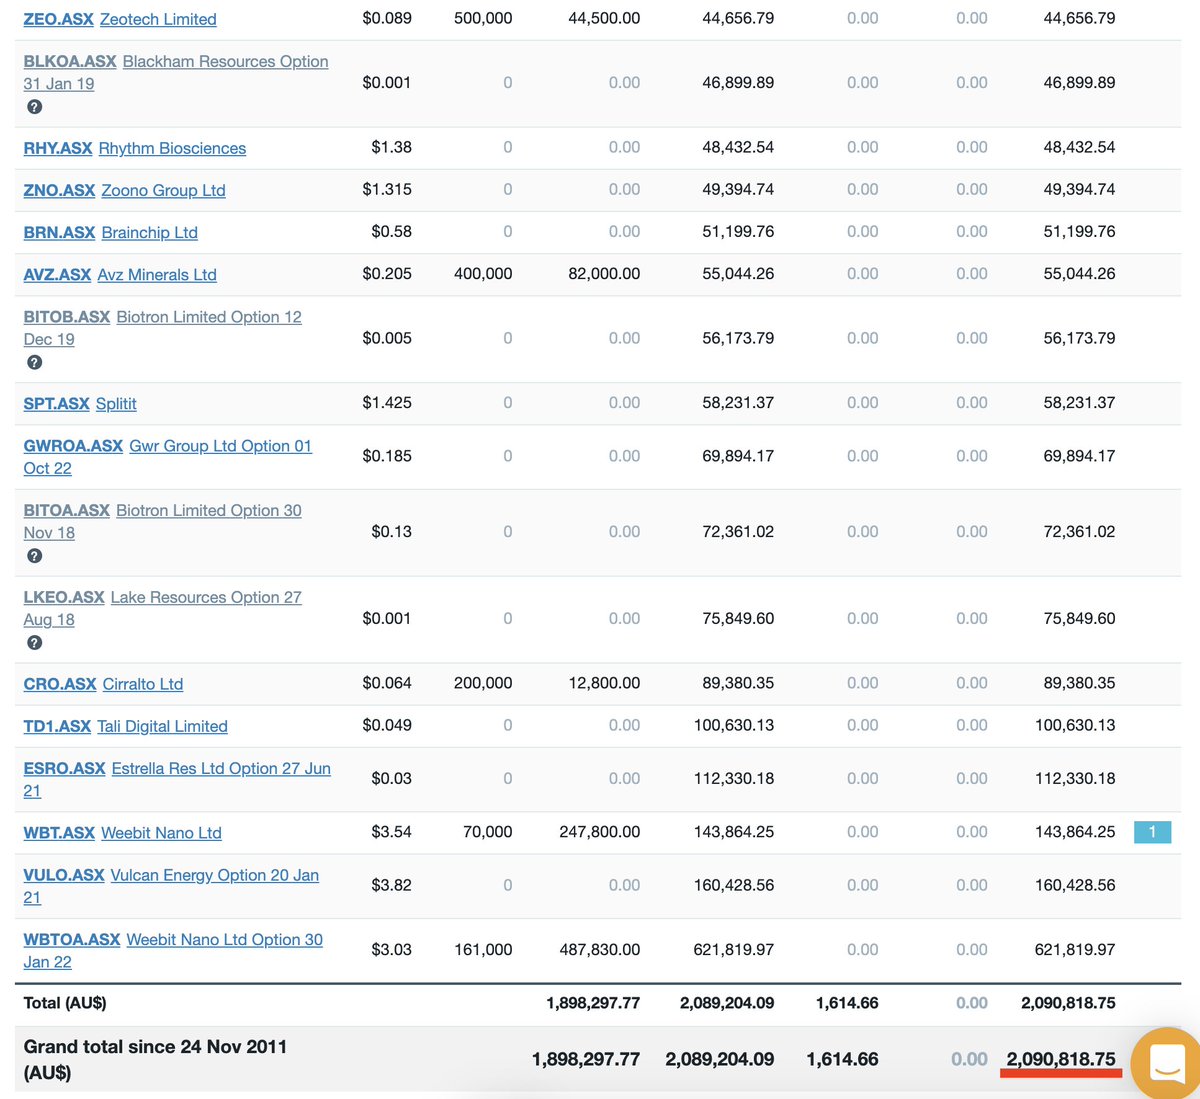Show help for Biotron Option 30 Nov 18
This screenshot has height=1099, width=1200.
34,556
